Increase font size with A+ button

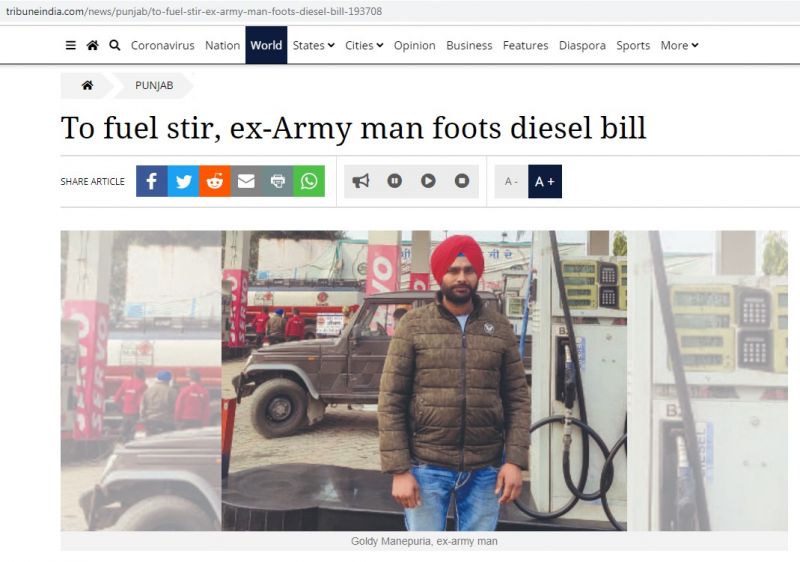pos(544,181)
